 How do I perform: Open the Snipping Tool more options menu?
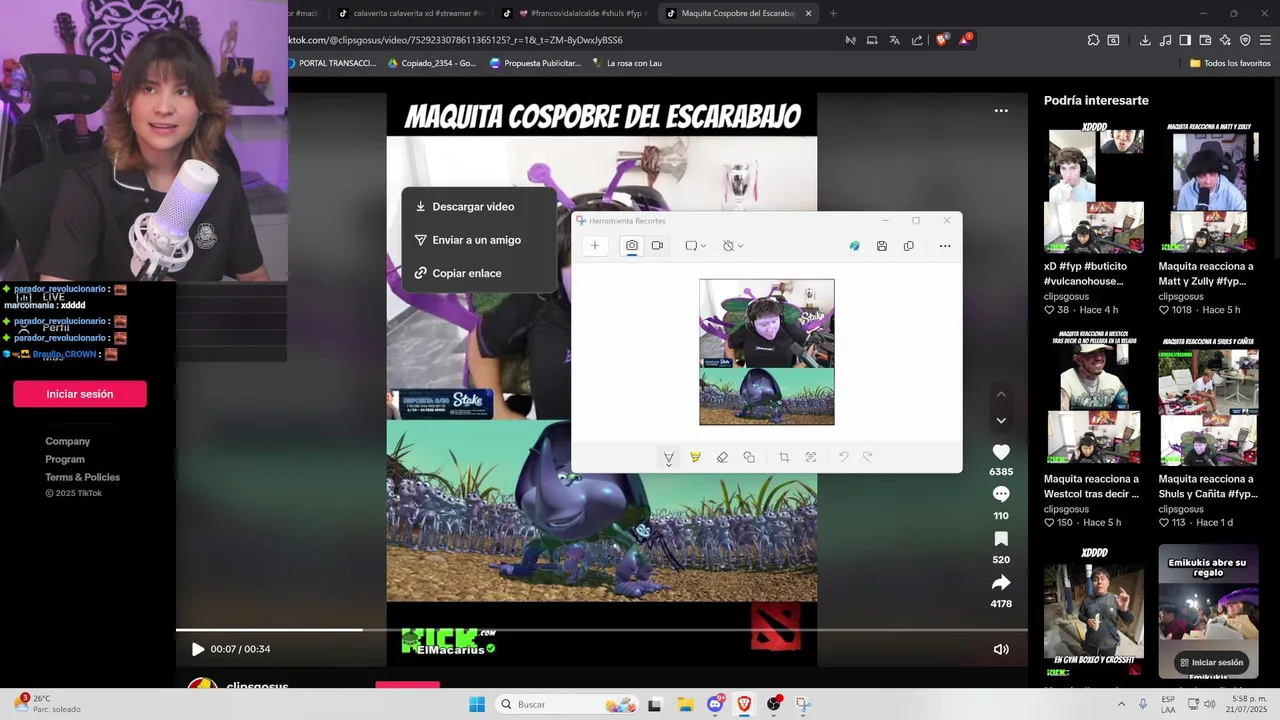click(x=944, y=246)
